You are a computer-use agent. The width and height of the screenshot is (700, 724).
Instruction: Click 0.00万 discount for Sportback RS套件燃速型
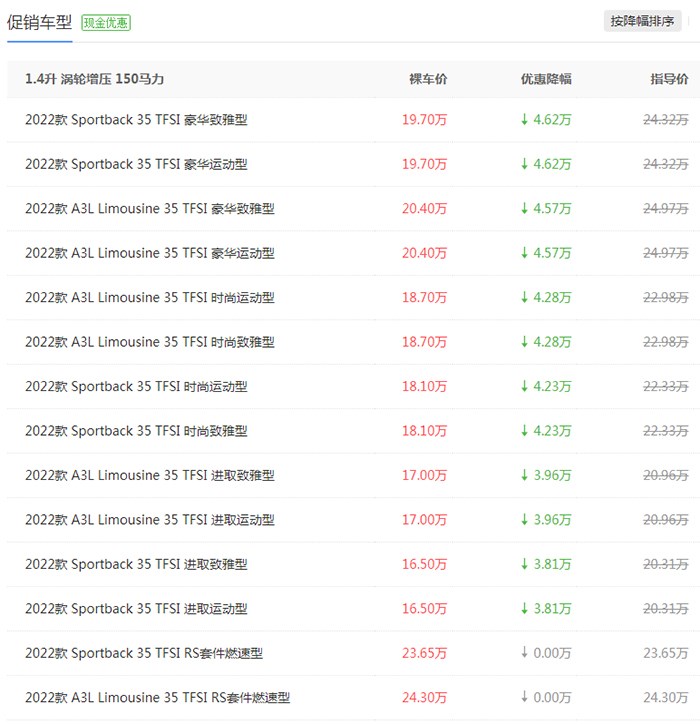pyautogui.click(x=546, y=653)
